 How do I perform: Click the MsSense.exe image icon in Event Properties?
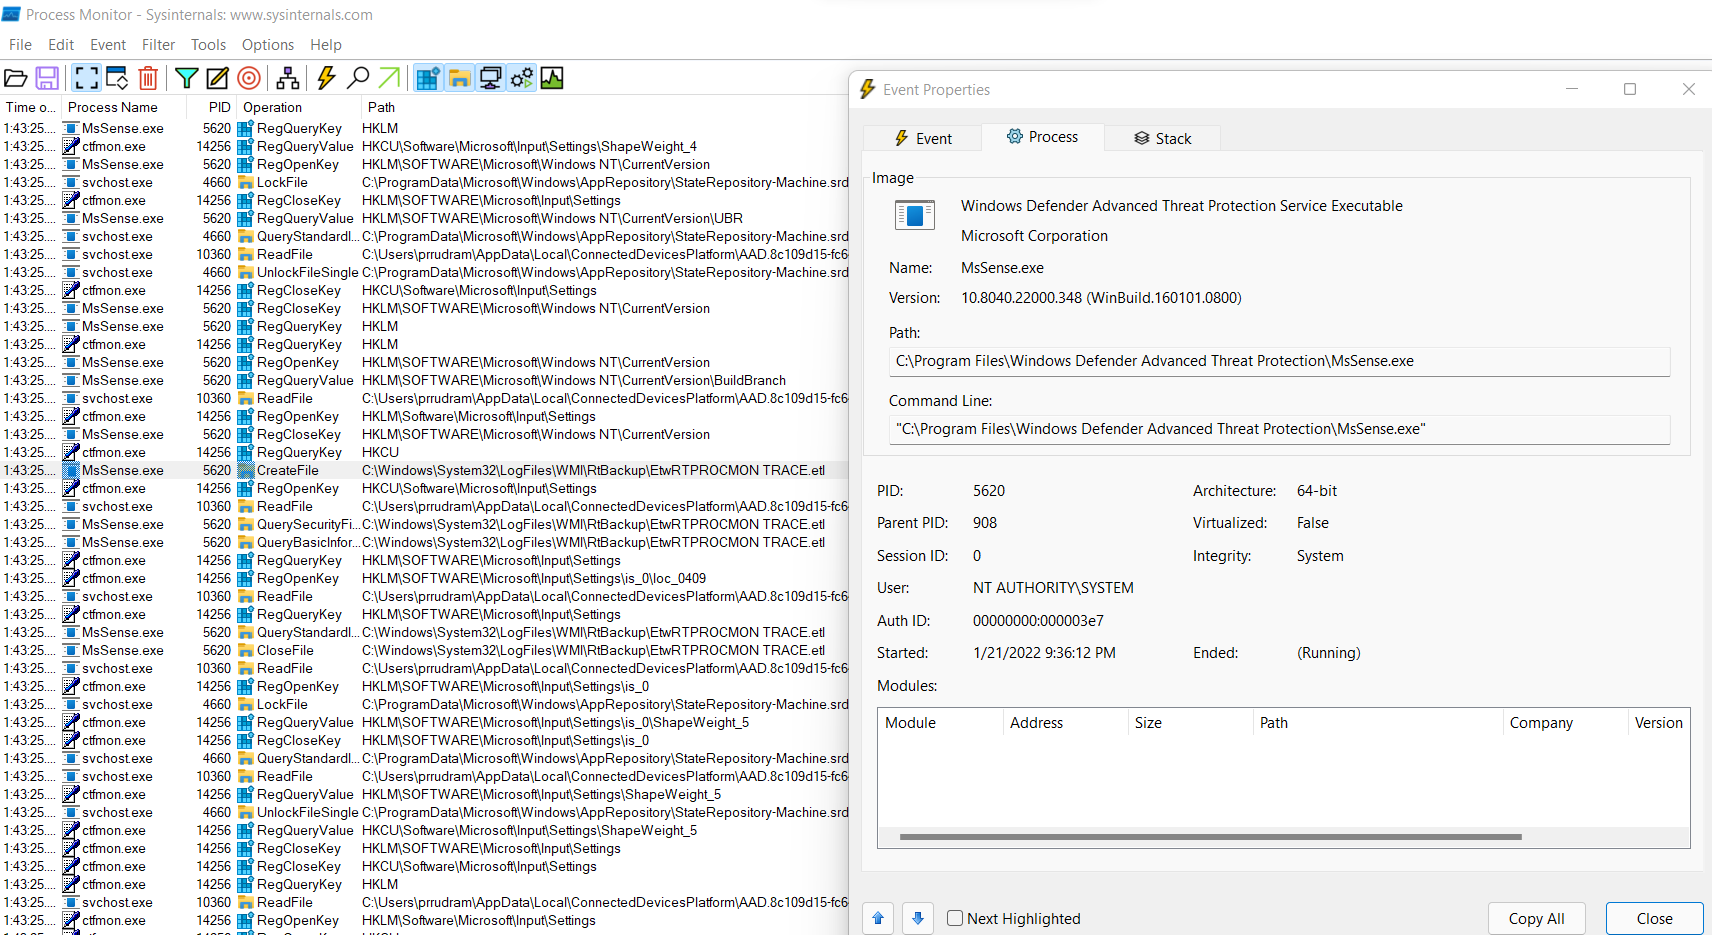(914, 215)
